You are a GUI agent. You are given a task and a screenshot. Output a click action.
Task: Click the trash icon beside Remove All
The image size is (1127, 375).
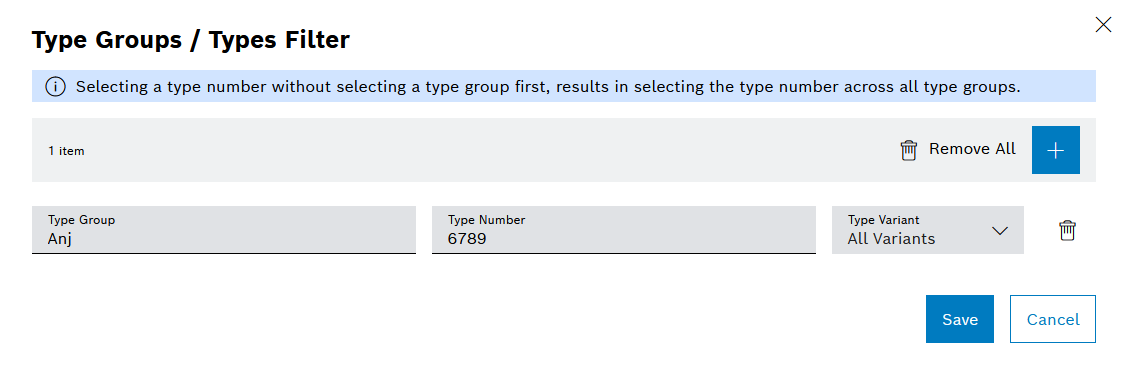point(908,150)
